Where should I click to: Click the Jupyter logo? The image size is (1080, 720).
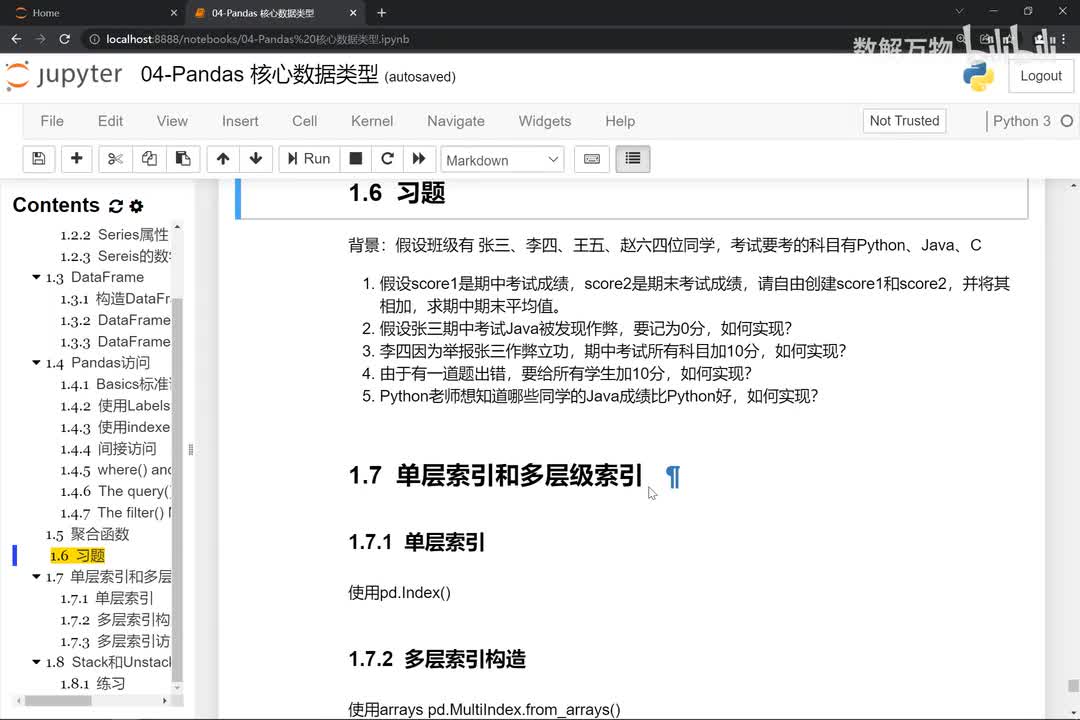(x=65, y=75)
